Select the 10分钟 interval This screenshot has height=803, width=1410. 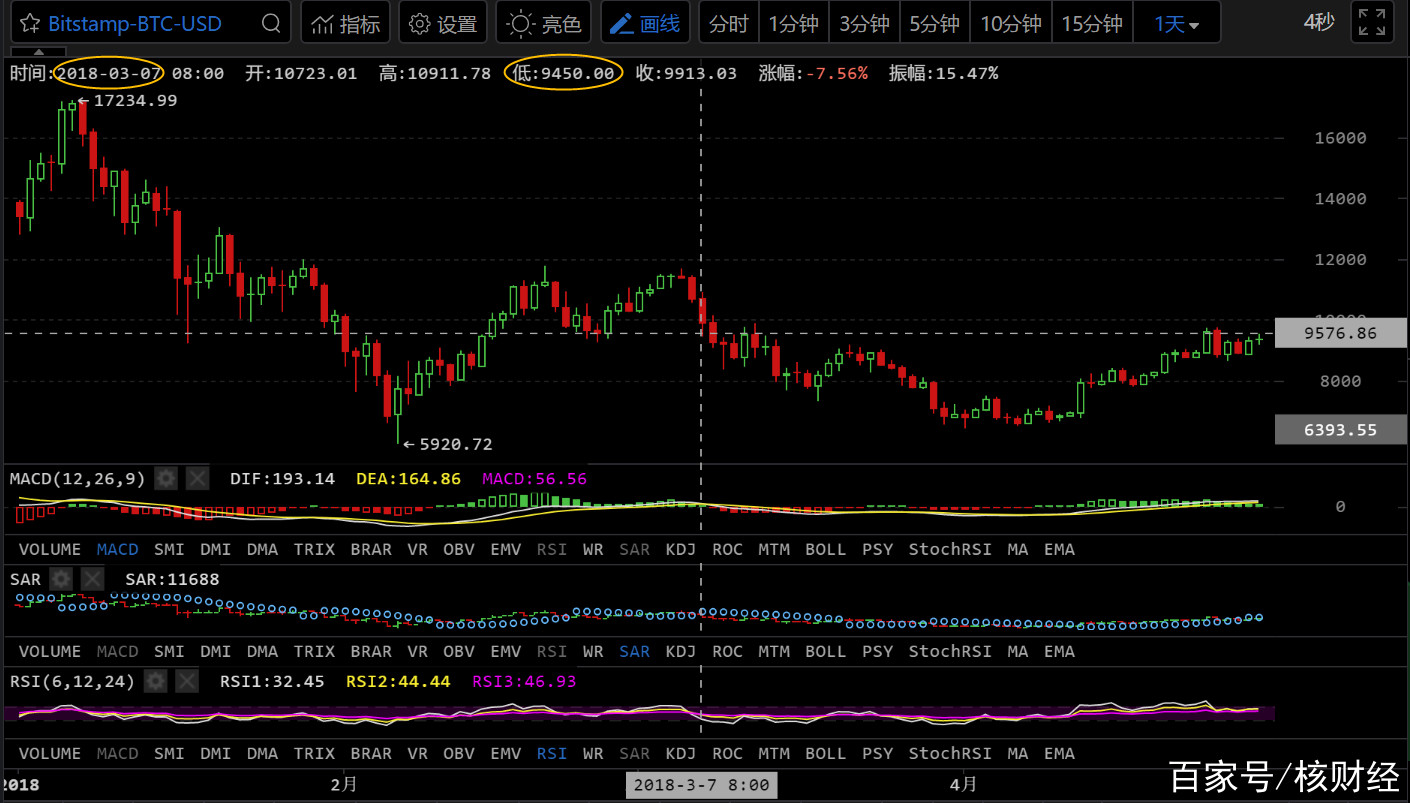click(x=1010, y=23)
